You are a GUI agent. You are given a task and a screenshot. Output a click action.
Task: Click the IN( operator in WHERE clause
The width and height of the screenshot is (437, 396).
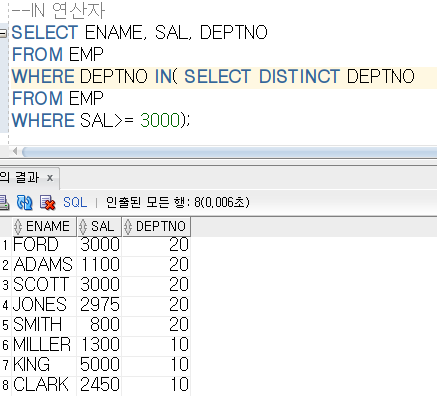tap(166, 76)
